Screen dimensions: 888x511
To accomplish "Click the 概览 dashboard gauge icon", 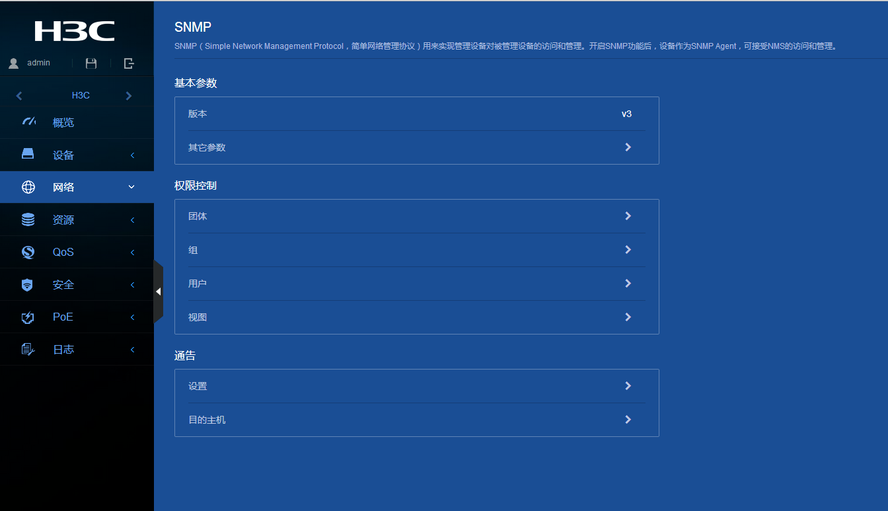I will (28, 122).
